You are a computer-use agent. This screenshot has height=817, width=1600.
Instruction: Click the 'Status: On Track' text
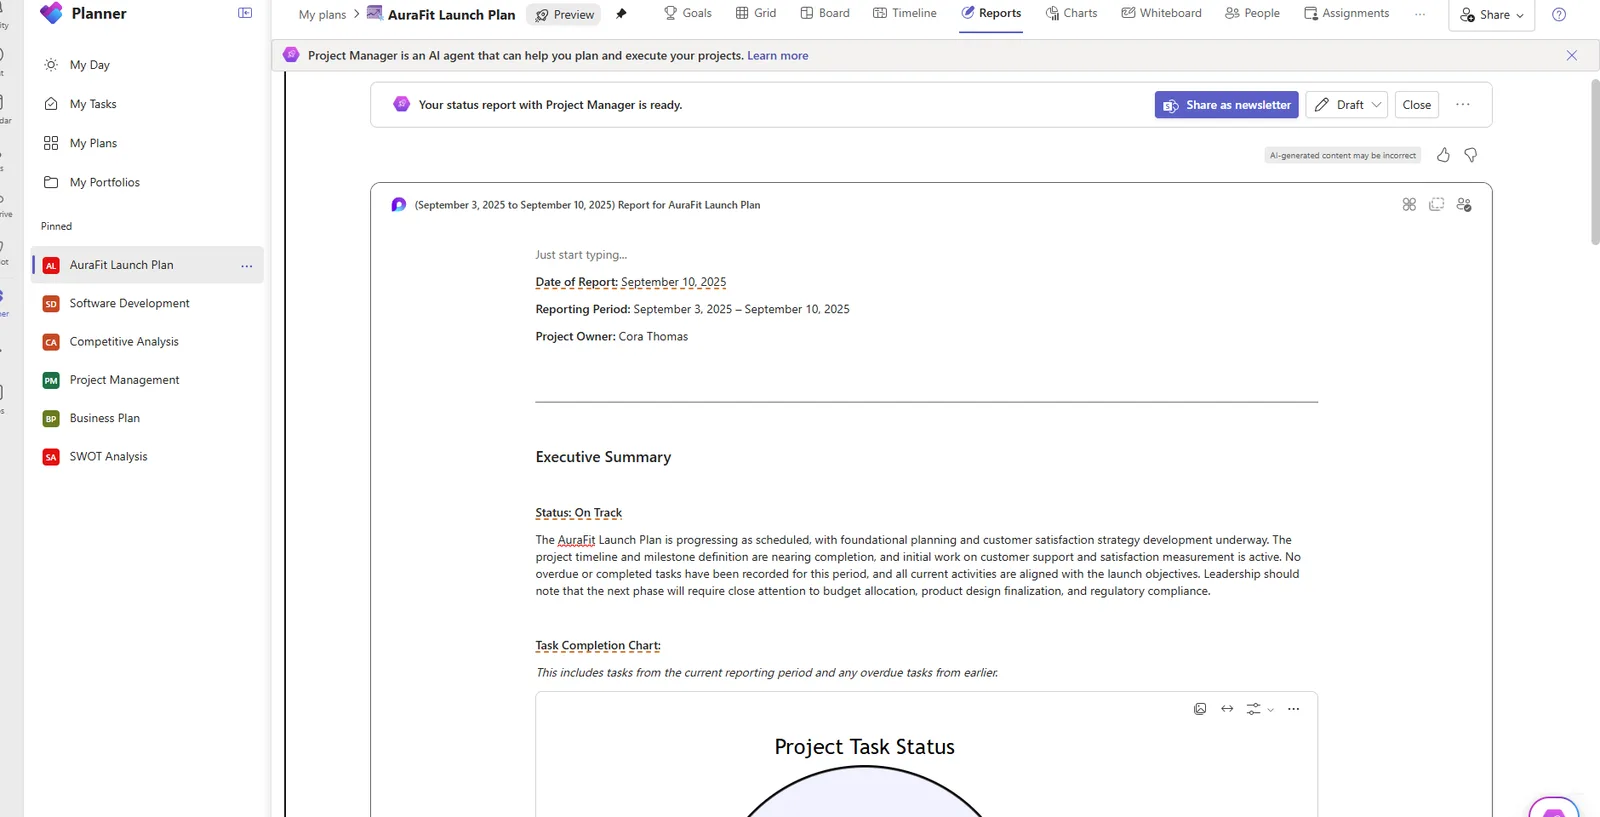click(578, 513)
